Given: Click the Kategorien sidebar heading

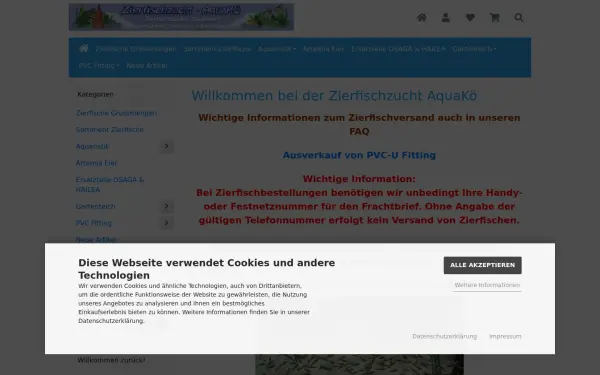Looking at the screenshot, I should point(95,95).
